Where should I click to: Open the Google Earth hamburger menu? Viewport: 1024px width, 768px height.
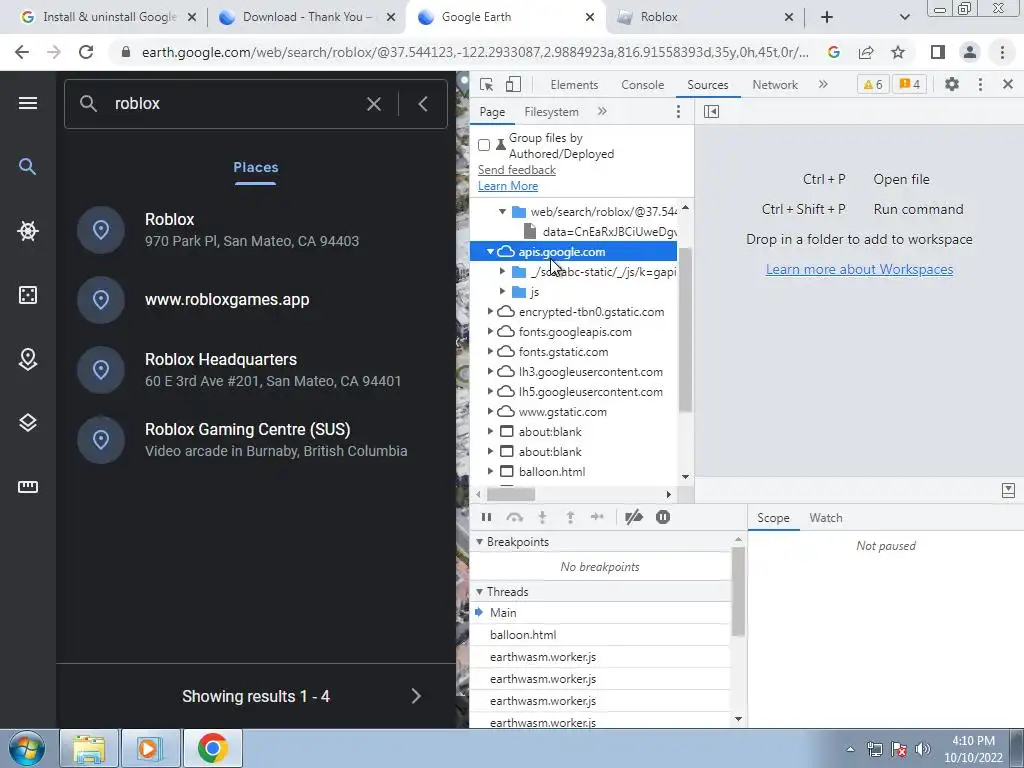[x=27, y=103]
